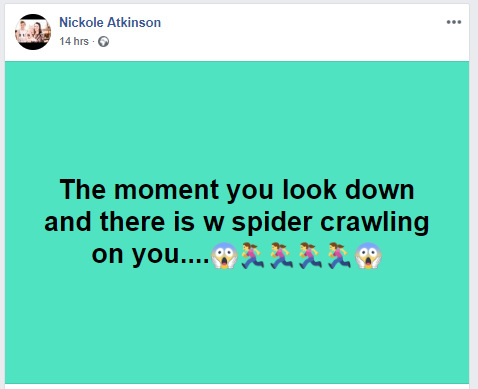478x389 pixels.
Task: Click the word 'The' starting the post
Action: point(83,189)
